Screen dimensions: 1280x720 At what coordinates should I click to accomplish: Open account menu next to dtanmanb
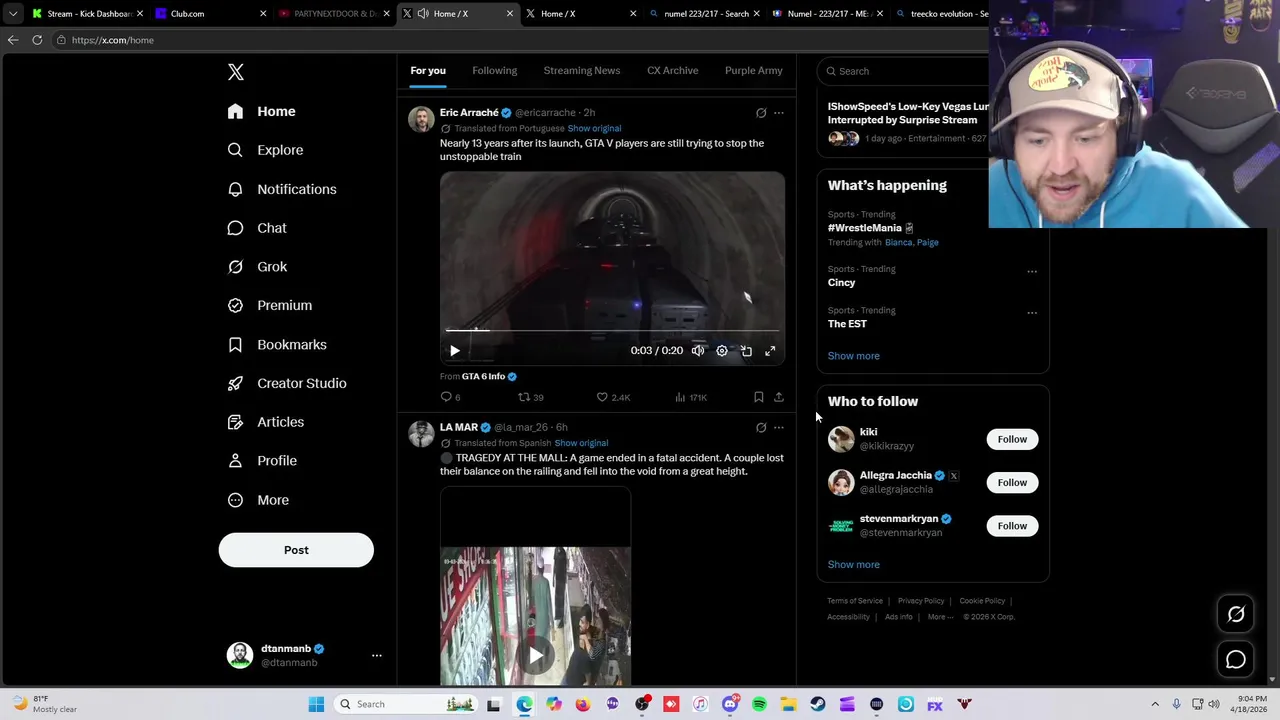tap(377, 656)
